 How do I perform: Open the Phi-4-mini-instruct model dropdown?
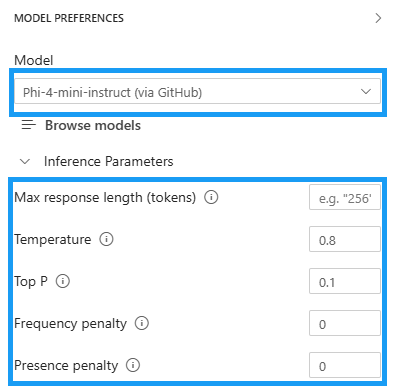tap(197, 91)
